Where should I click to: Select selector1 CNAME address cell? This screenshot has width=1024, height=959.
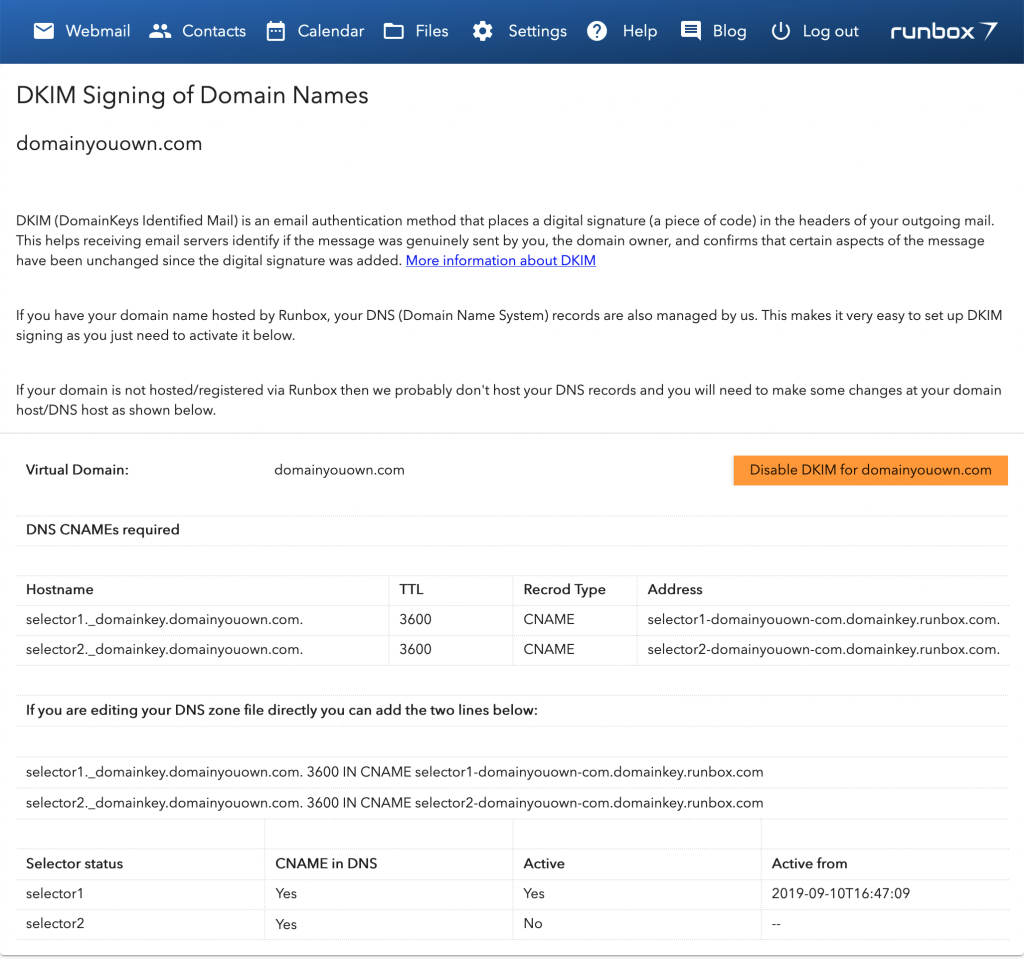coord(823,619)
